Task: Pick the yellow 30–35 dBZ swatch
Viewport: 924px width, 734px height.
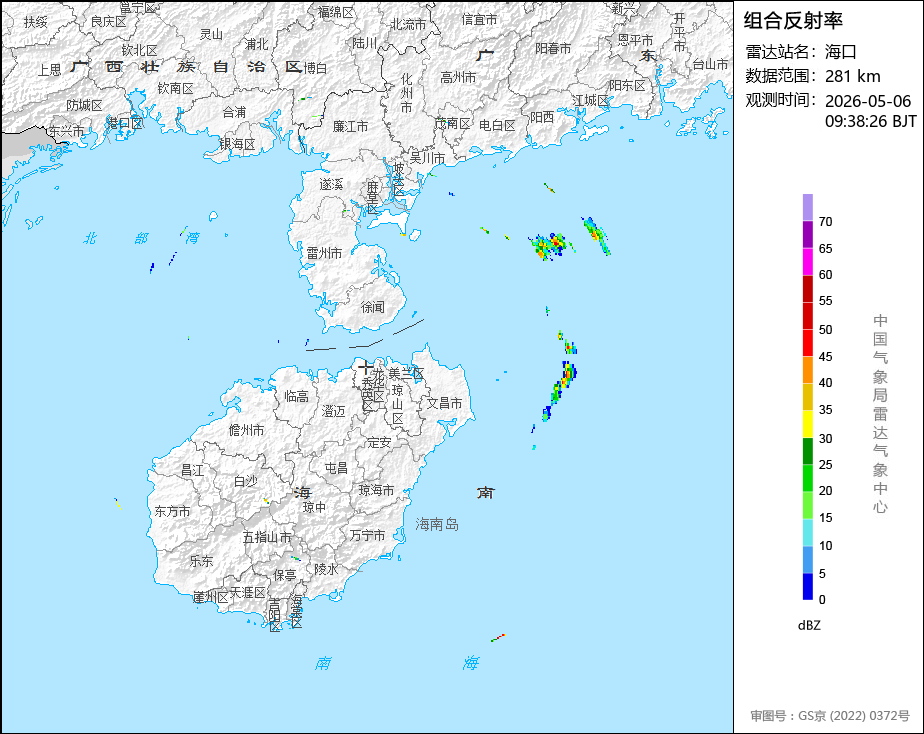Action: (x=807, y=424)
